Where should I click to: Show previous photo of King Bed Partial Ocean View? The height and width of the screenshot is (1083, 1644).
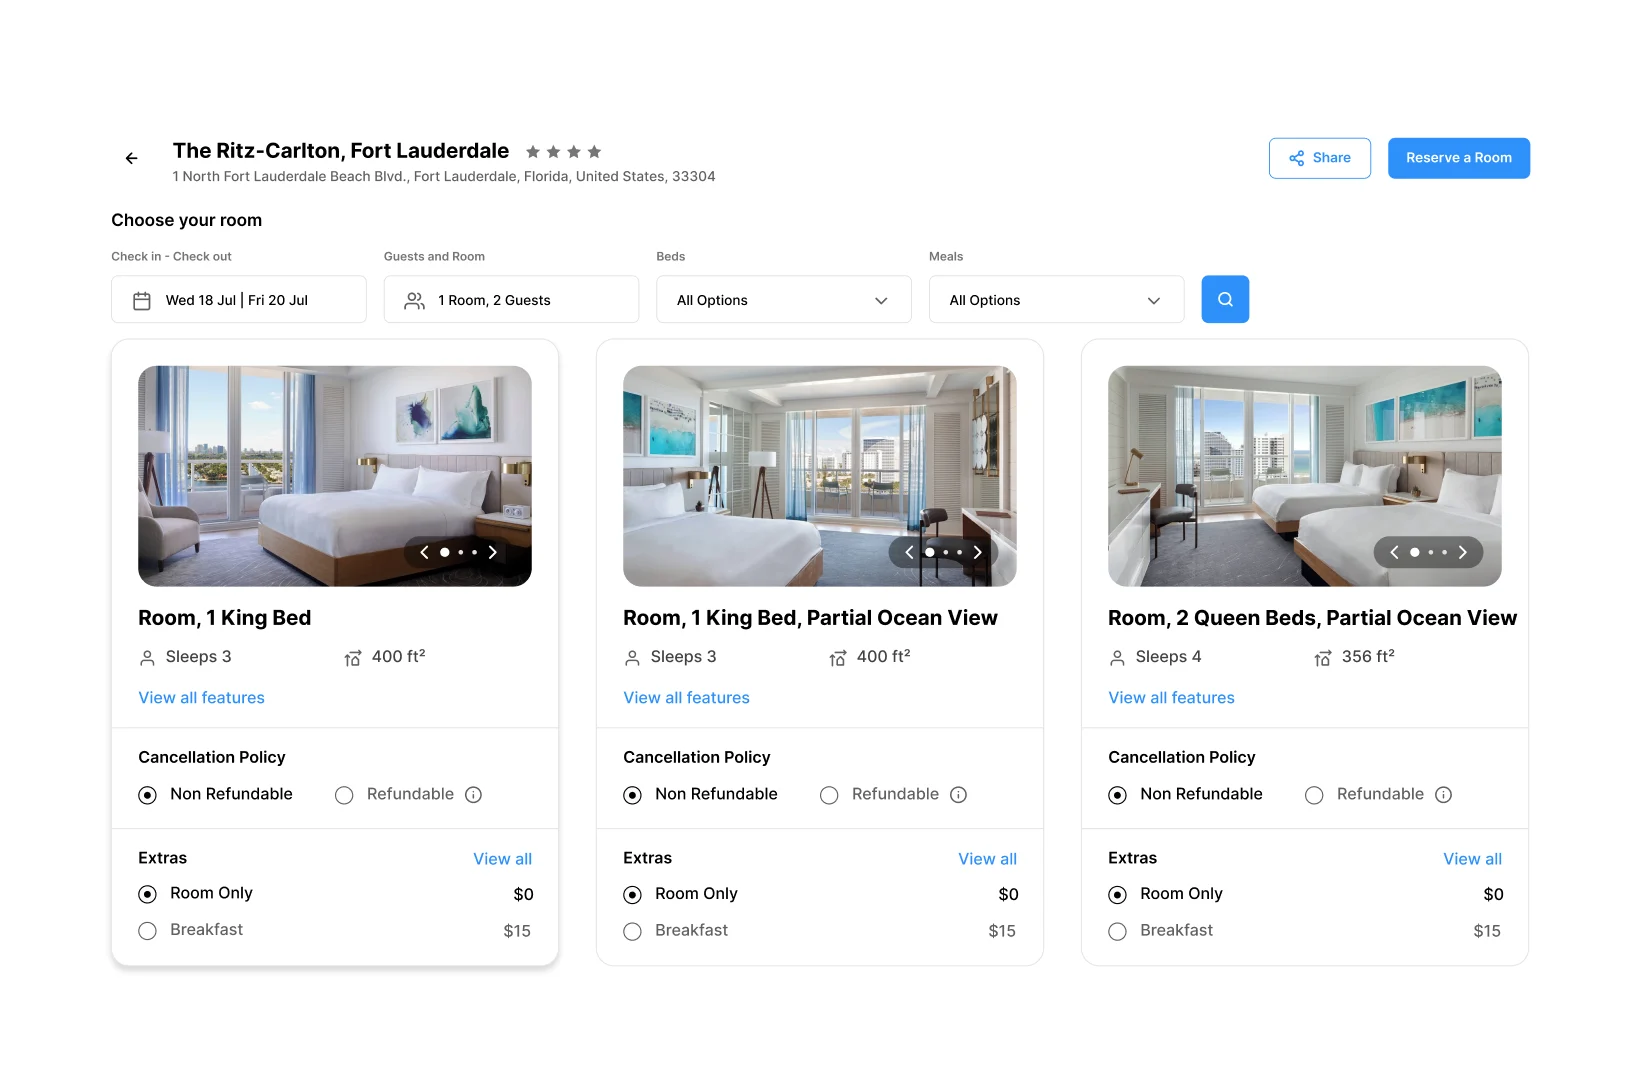[x=909, y=552]
